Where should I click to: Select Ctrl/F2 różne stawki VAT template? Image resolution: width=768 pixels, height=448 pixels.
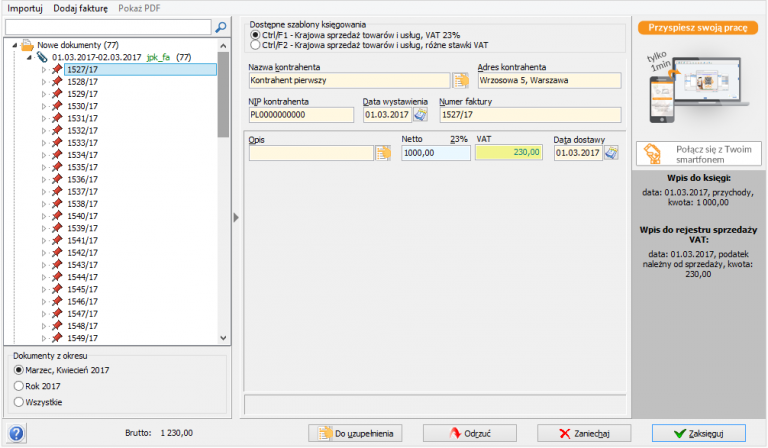255,45
